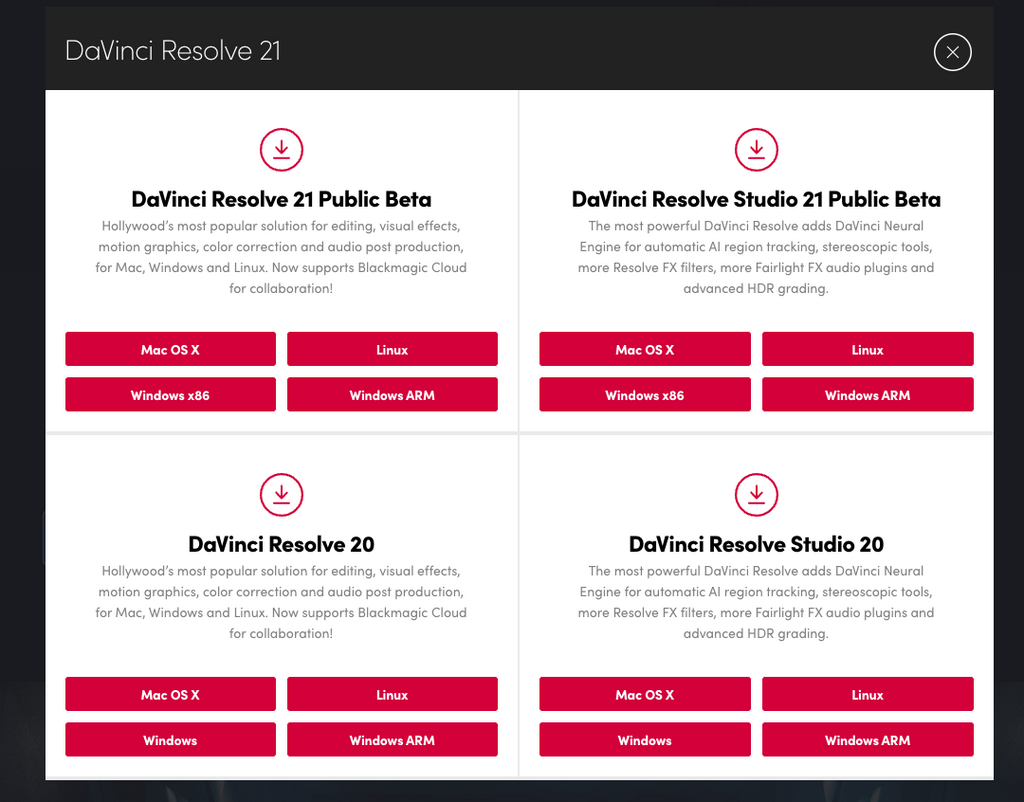Download Linux build of DaVinci Resolve Studio 20
The width and height of the screenshot is (1024, 802).
pos(867,694)
